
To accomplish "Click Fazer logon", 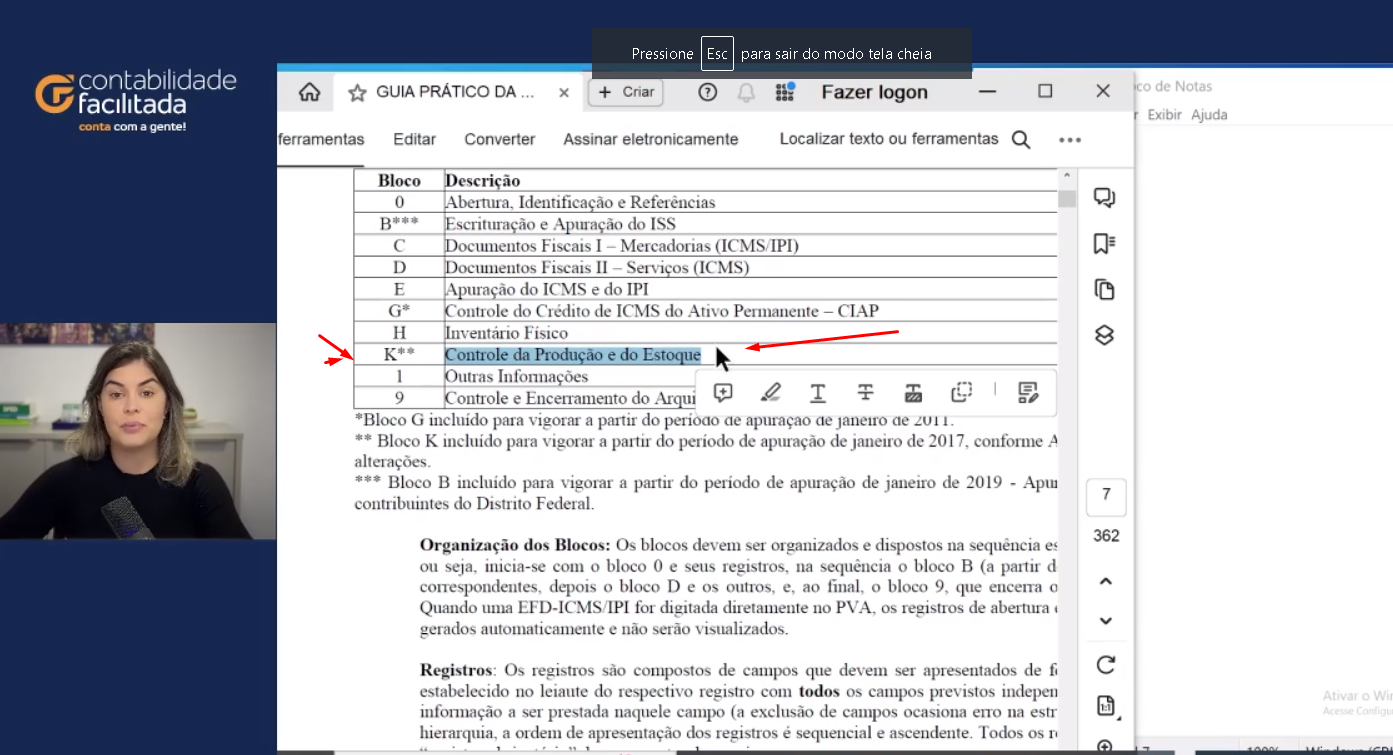I will click(874, 92).
